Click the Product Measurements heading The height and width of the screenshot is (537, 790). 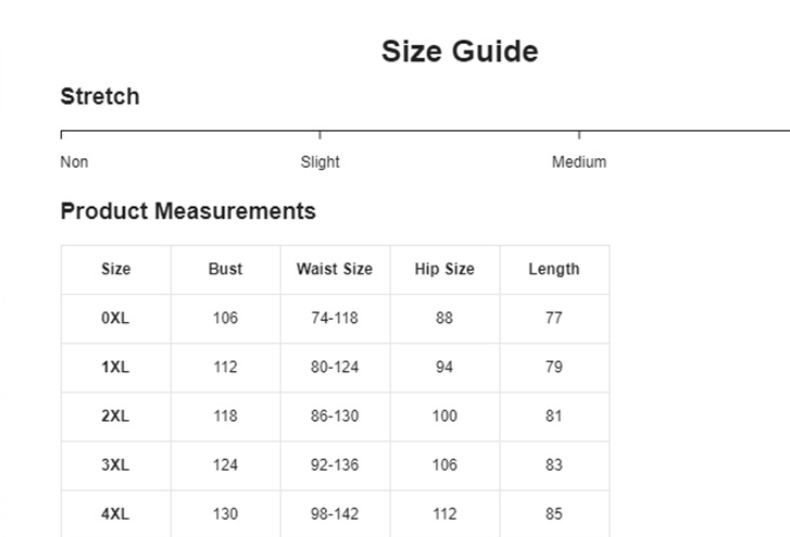click(x=188, y=211)
